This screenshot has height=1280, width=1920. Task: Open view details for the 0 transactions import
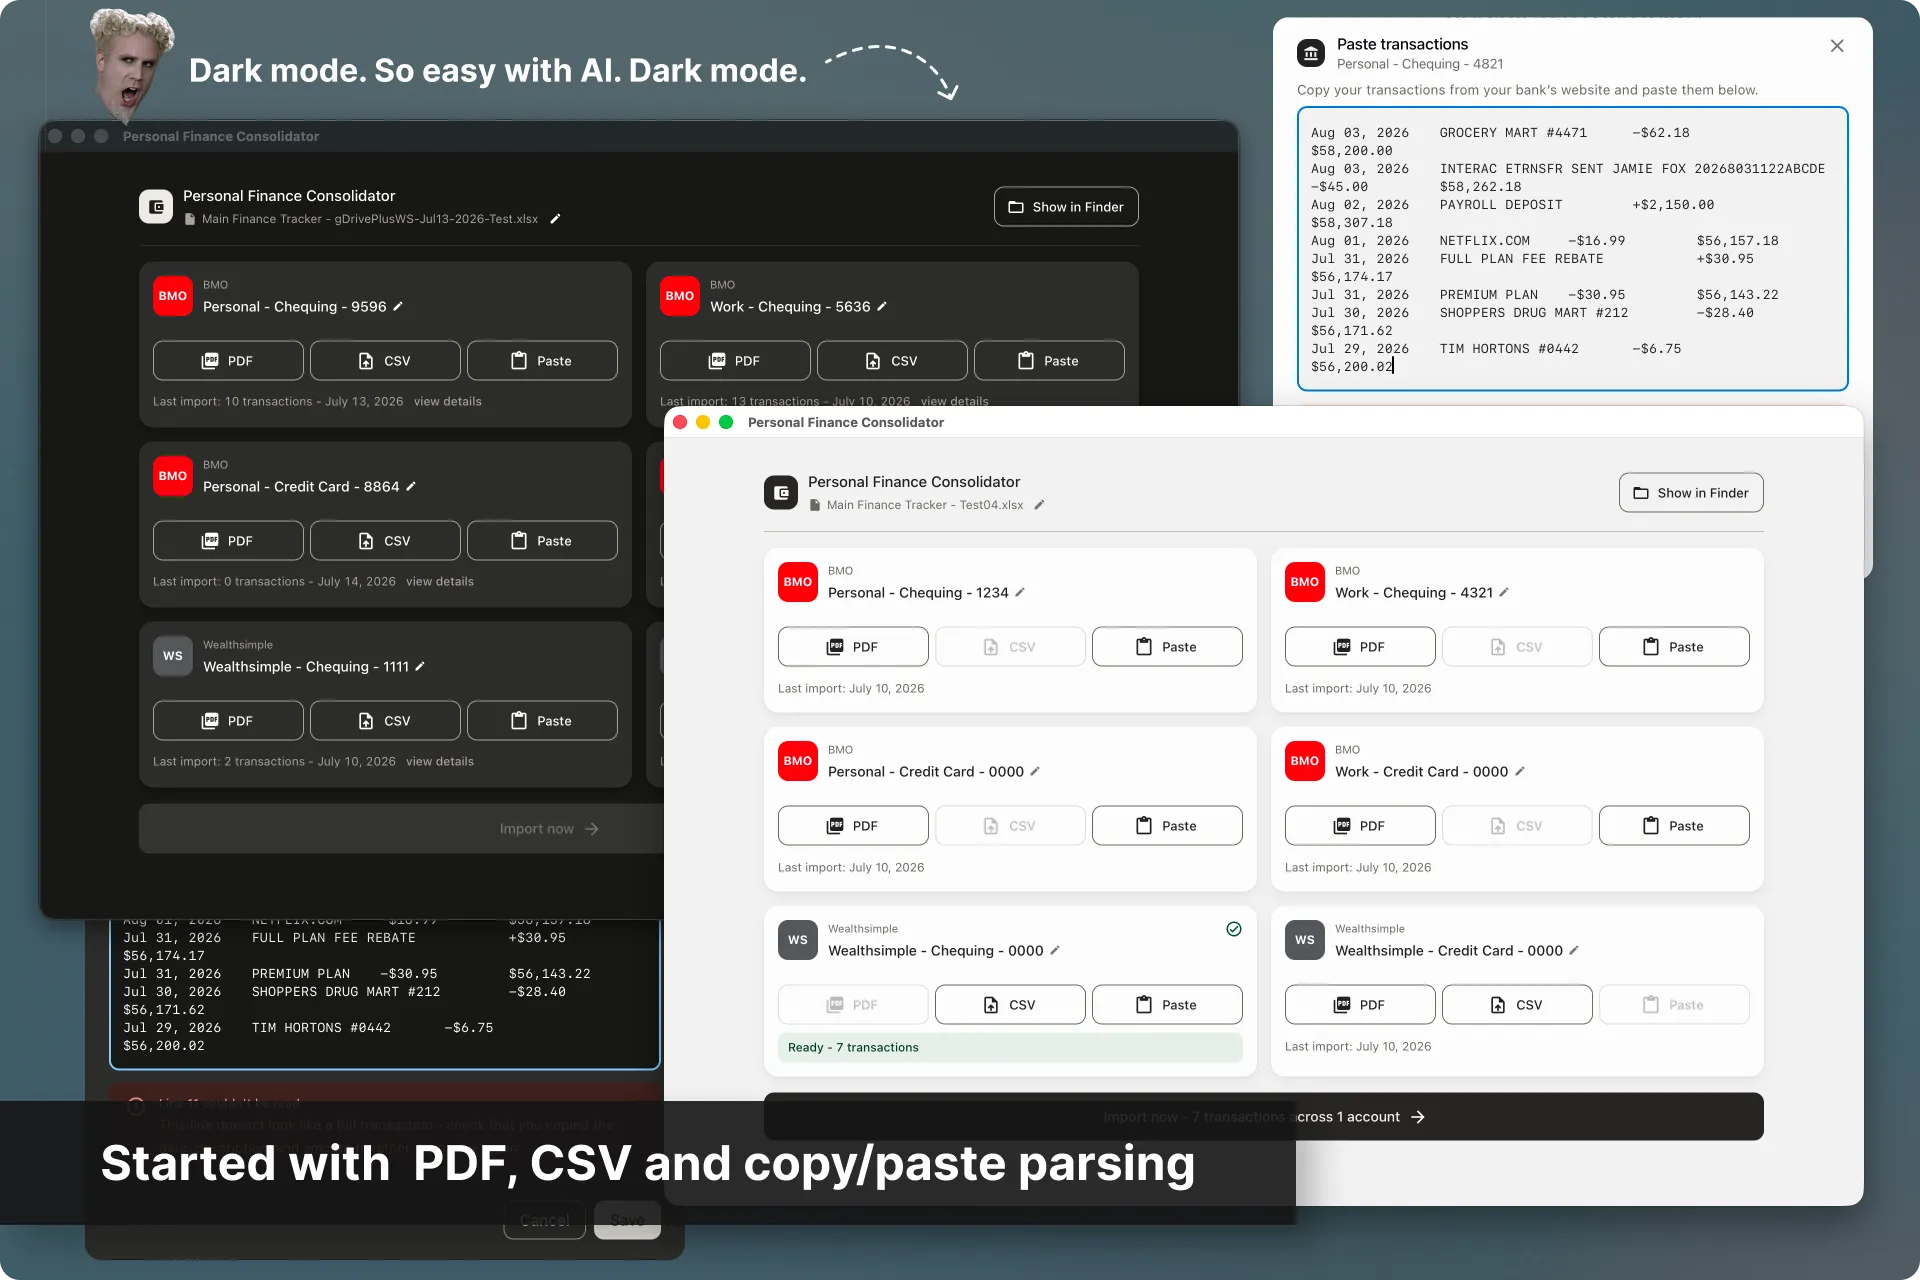[x=440, y=582]
